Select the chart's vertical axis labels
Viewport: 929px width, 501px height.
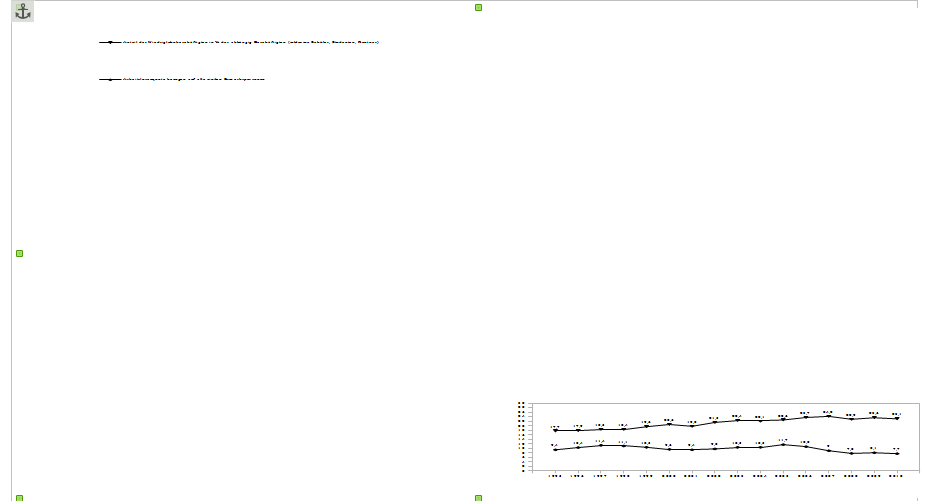click(521, 436)
